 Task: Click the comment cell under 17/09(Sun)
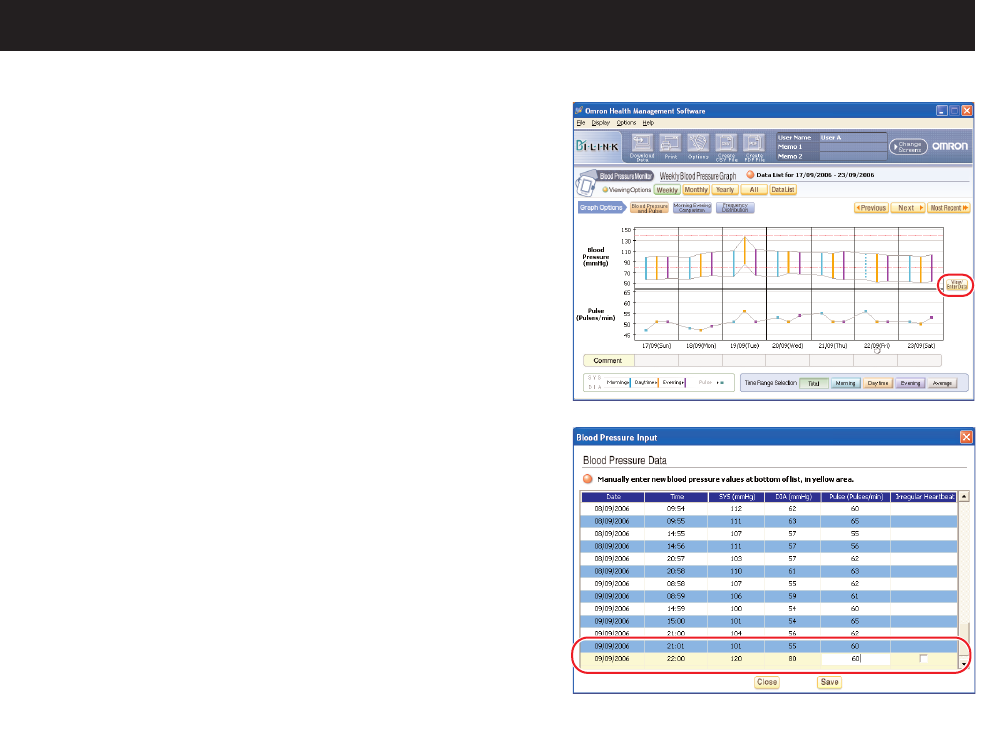656,360
